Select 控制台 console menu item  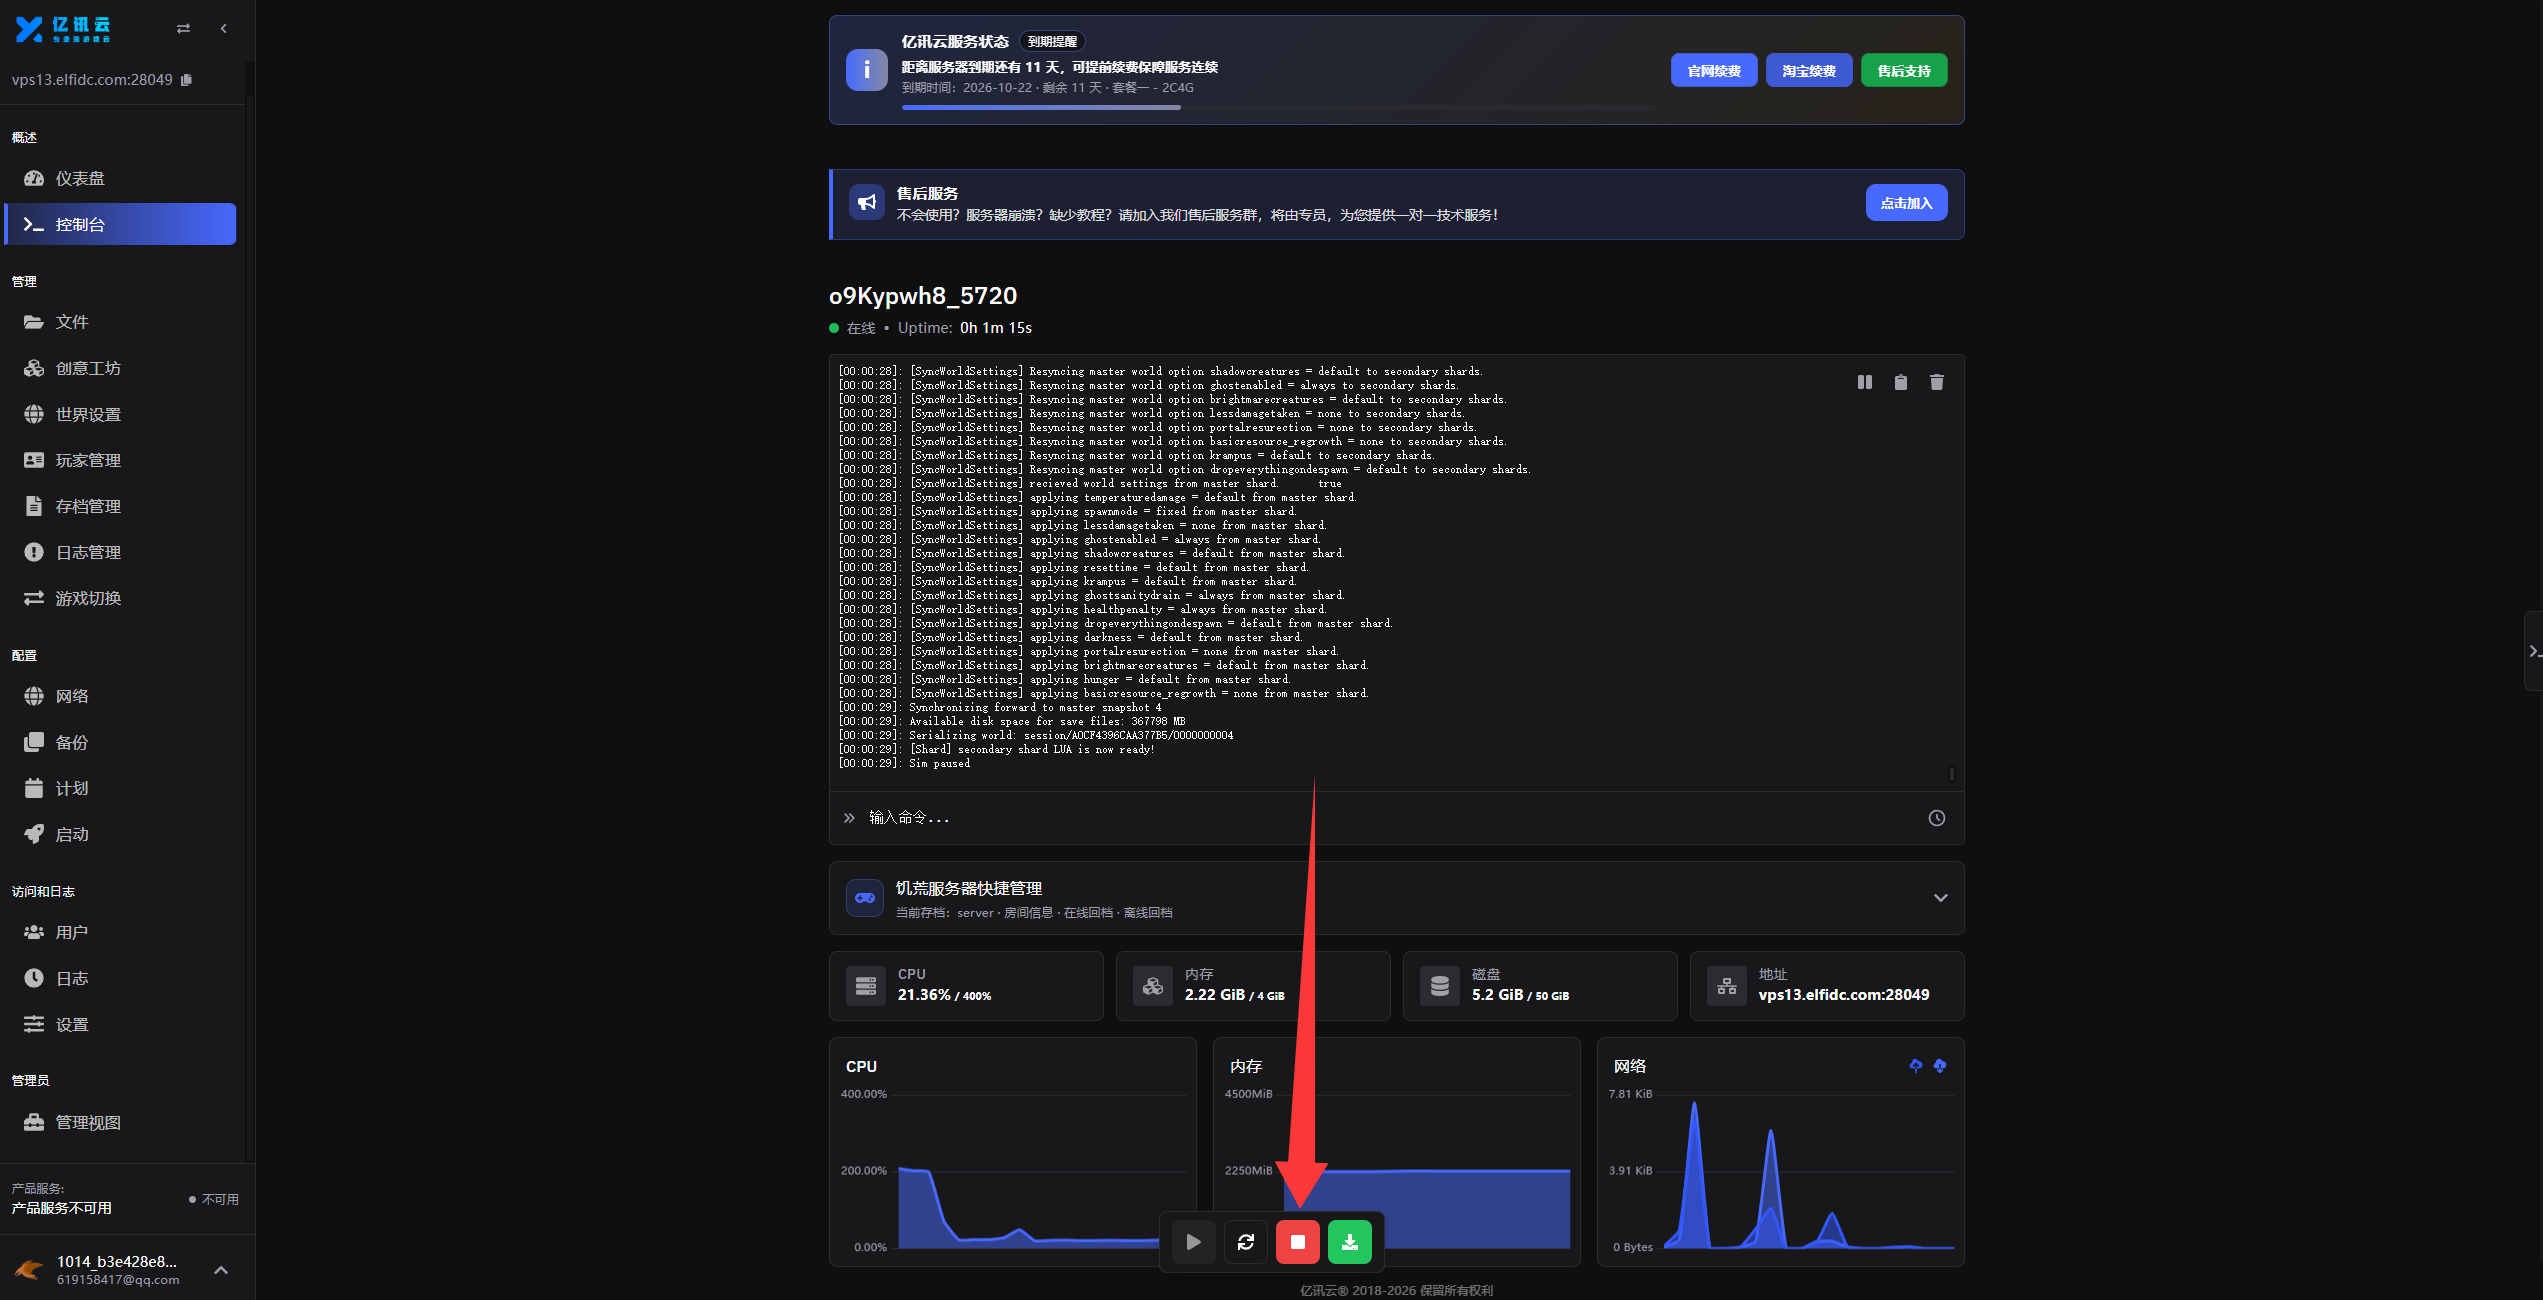tap(121, 224)
